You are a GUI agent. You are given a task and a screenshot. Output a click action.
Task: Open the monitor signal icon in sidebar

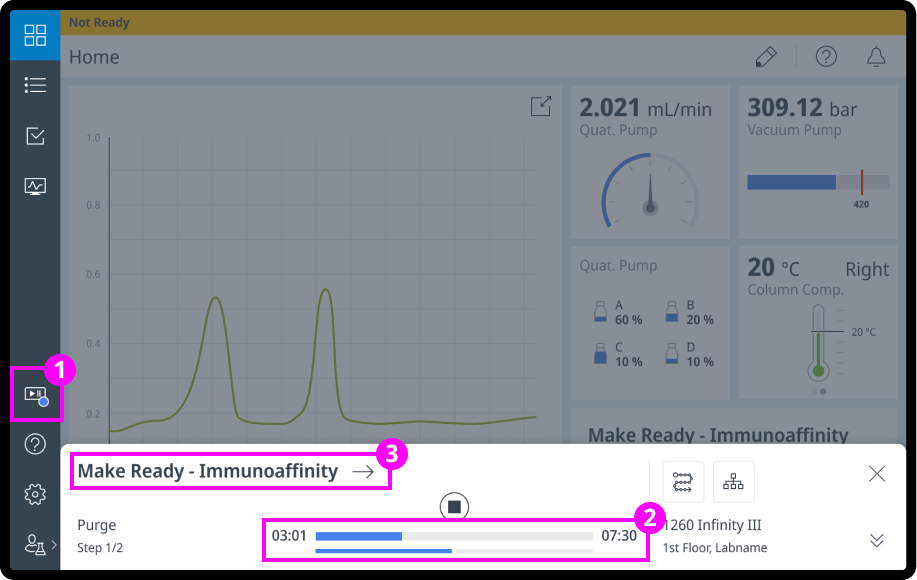tap(35, 186)
